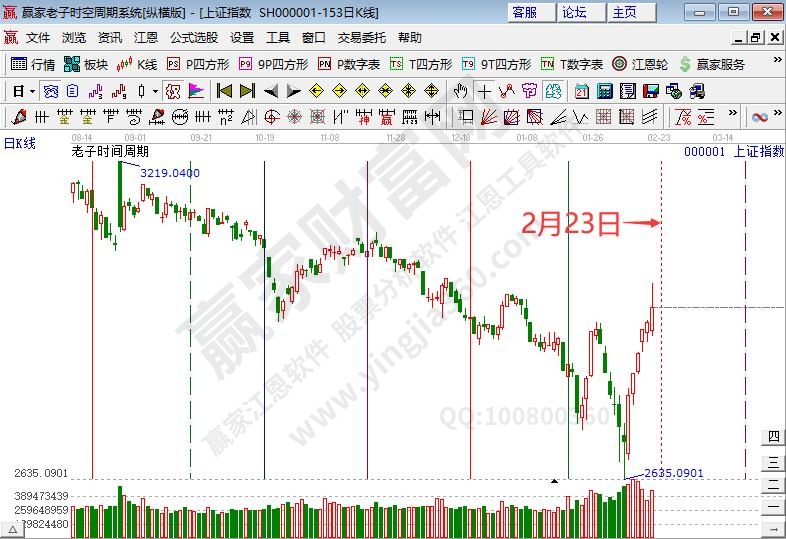
Task: Select the percent retracement line tool
Action: coord(683,117)
